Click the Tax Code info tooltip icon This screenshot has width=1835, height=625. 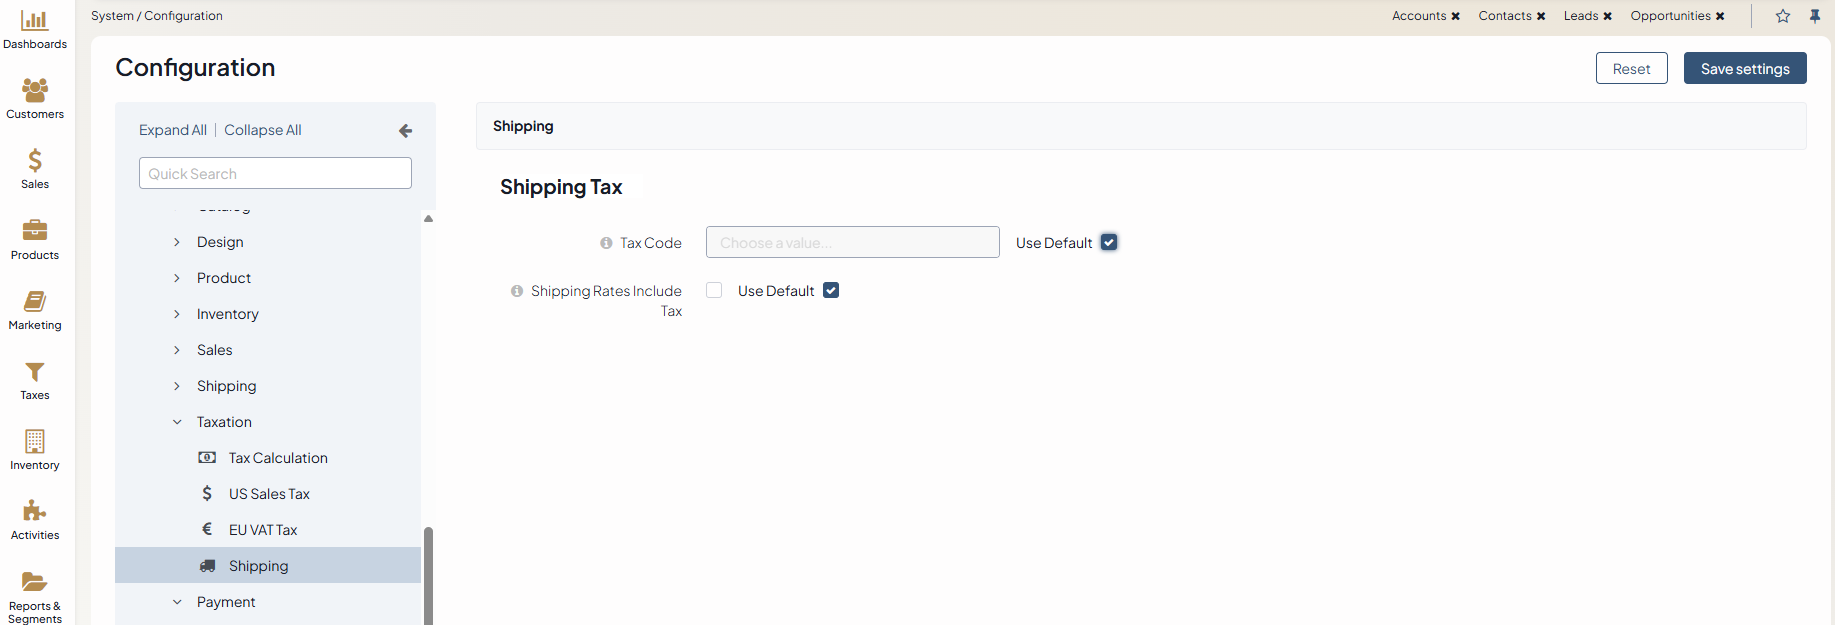coord(606,243)
